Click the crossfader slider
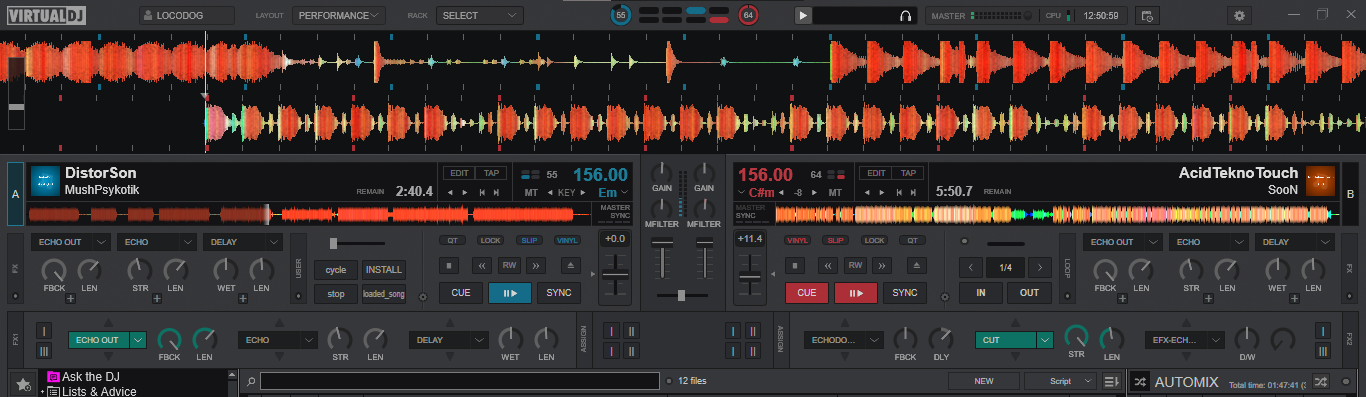Image resolution: width=1366 pixels, height=397 pixels. (682, 295)
